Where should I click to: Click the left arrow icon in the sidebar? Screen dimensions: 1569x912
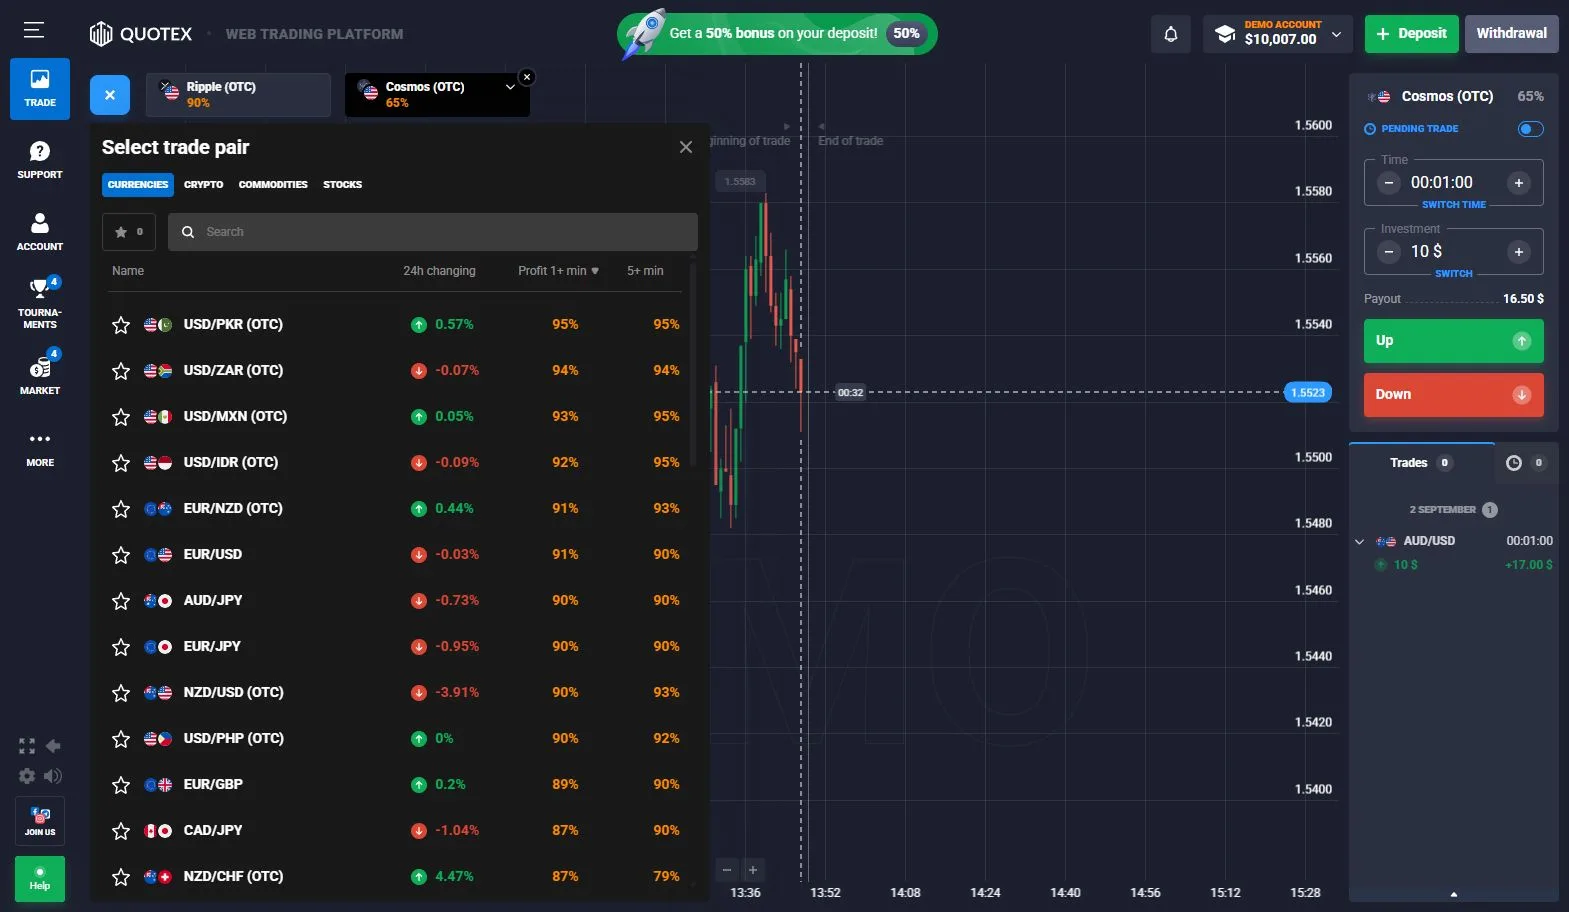click(x=53, y=746)
